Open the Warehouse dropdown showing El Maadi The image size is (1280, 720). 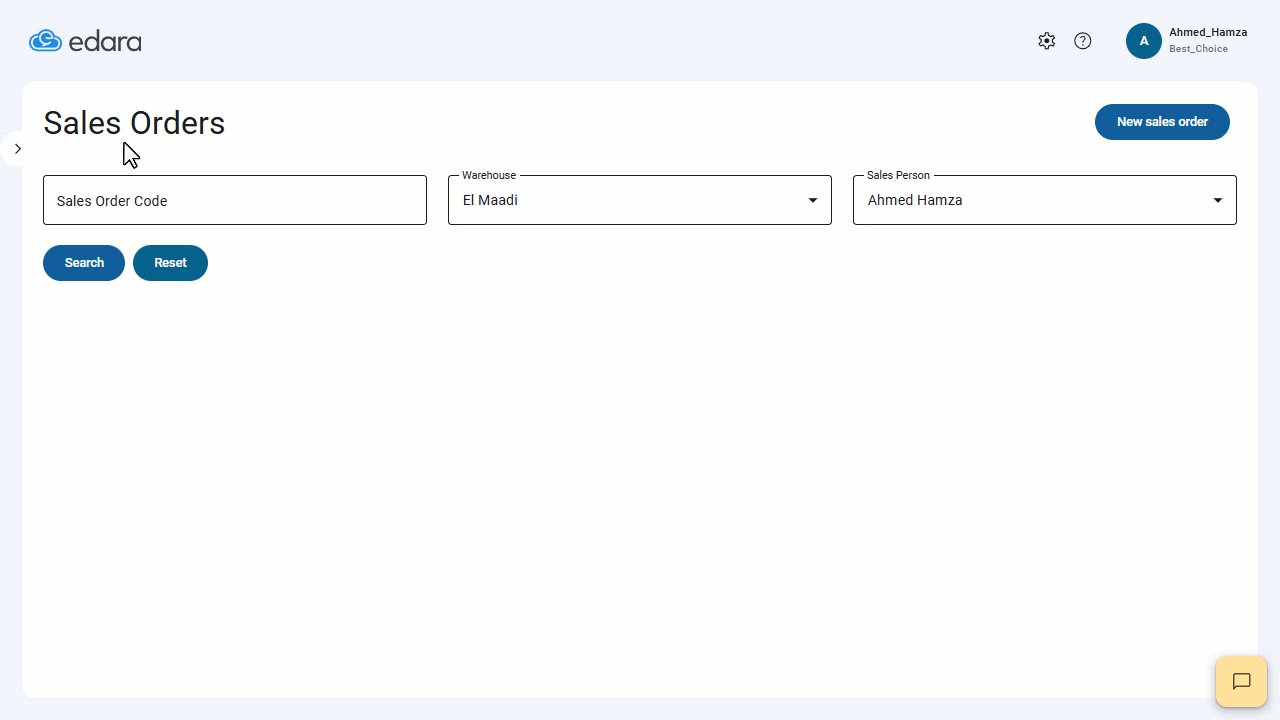[x=640, y=200]
